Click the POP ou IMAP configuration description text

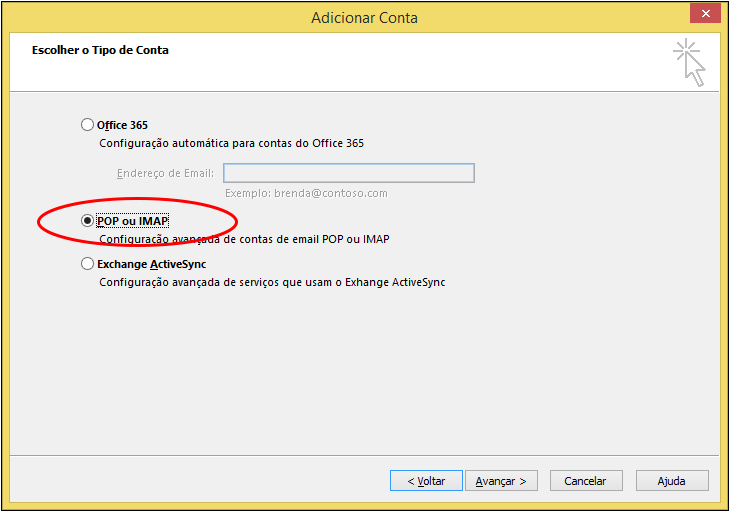pos(245,239)
